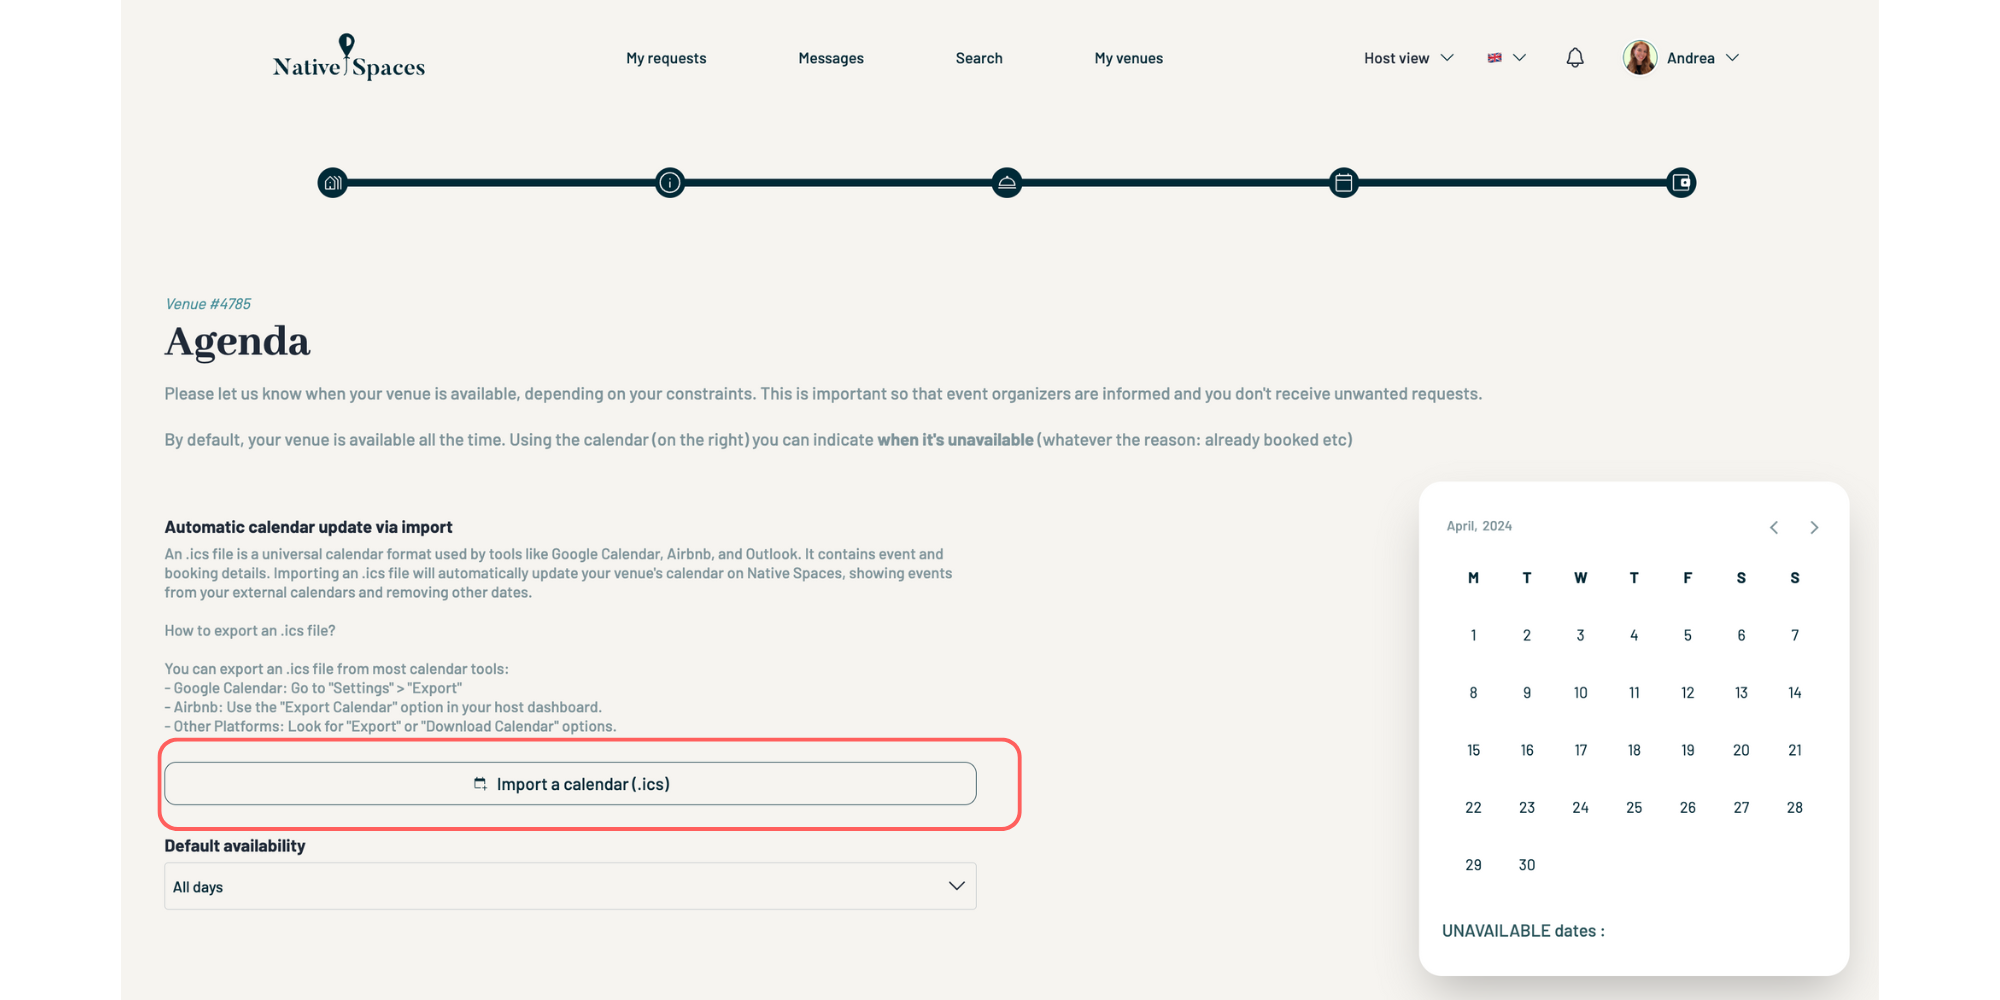
Task: Expand the Host view dropdown
Action: pos(1408,58)
